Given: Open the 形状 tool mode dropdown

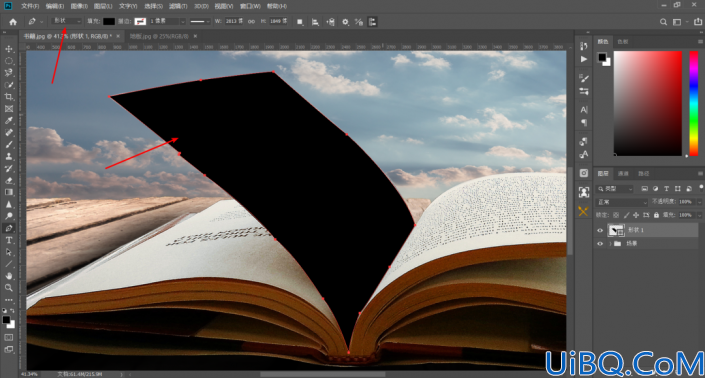Looking at the screenshot, I should click(66, 21).
